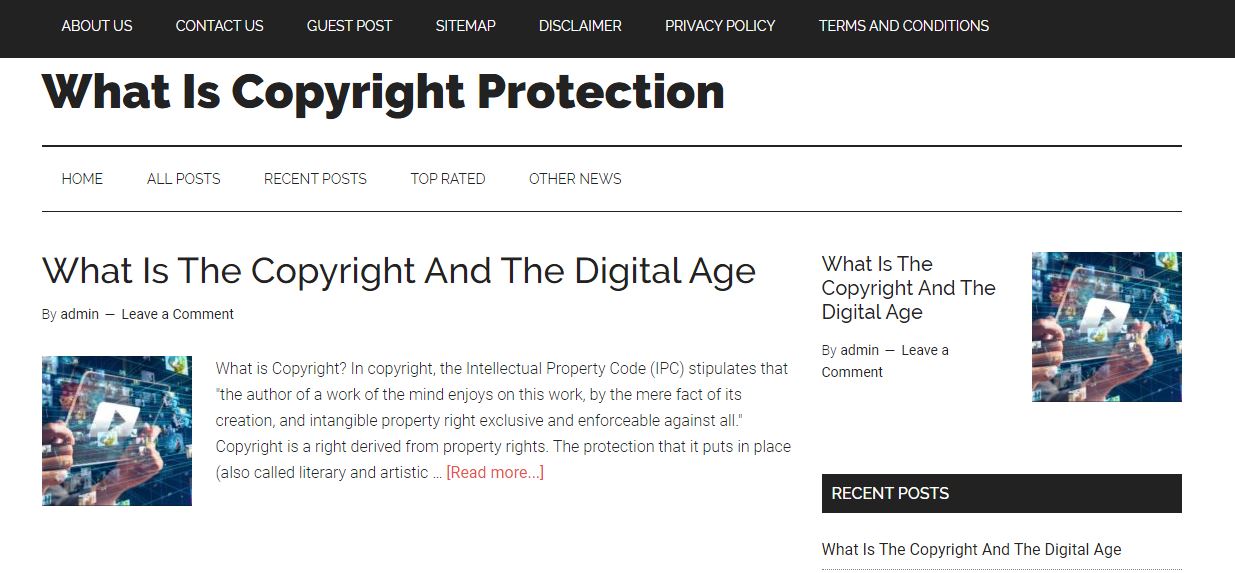
Task: Go to Top Rated section
Action: (x=447, y=179)
